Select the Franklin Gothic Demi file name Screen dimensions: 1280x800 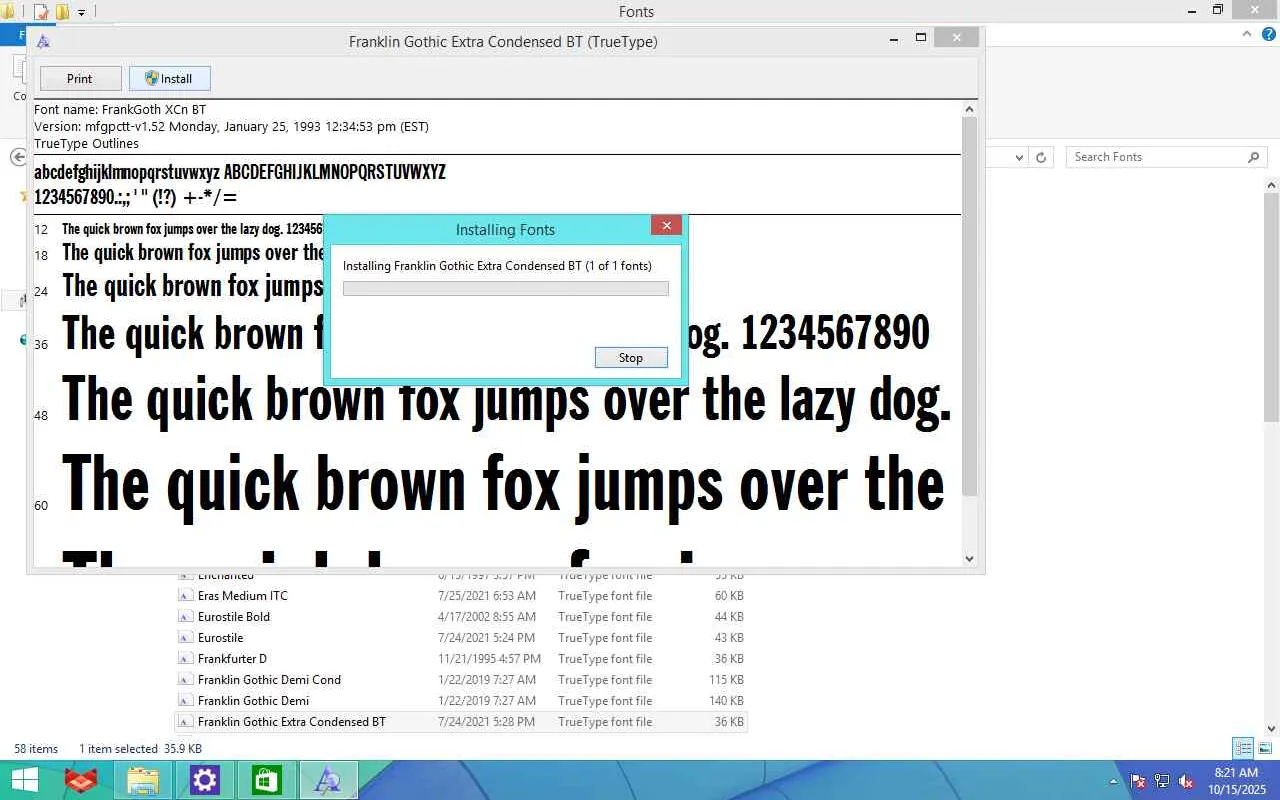[x=254, y=701]
